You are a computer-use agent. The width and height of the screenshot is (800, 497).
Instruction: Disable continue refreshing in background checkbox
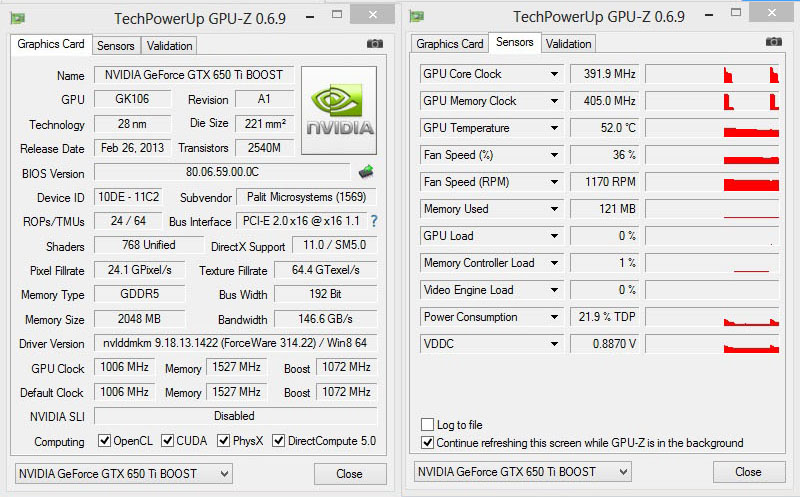click(428, 443)
